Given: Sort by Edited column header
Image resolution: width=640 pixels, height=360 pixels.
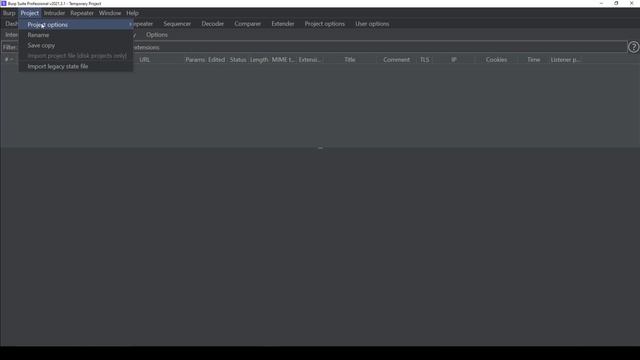Looking at the screenshot, I should pos(216,60).
